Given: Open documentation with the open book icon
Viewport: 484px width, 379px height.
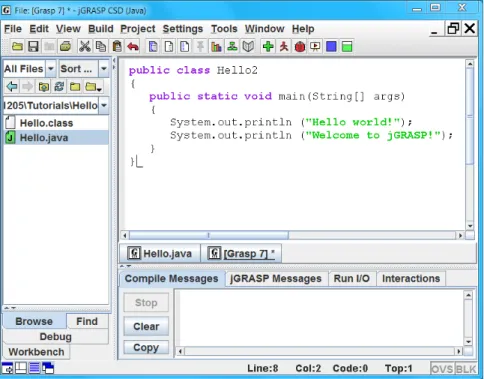Looking at the screenshot, I should click(248, 46).
